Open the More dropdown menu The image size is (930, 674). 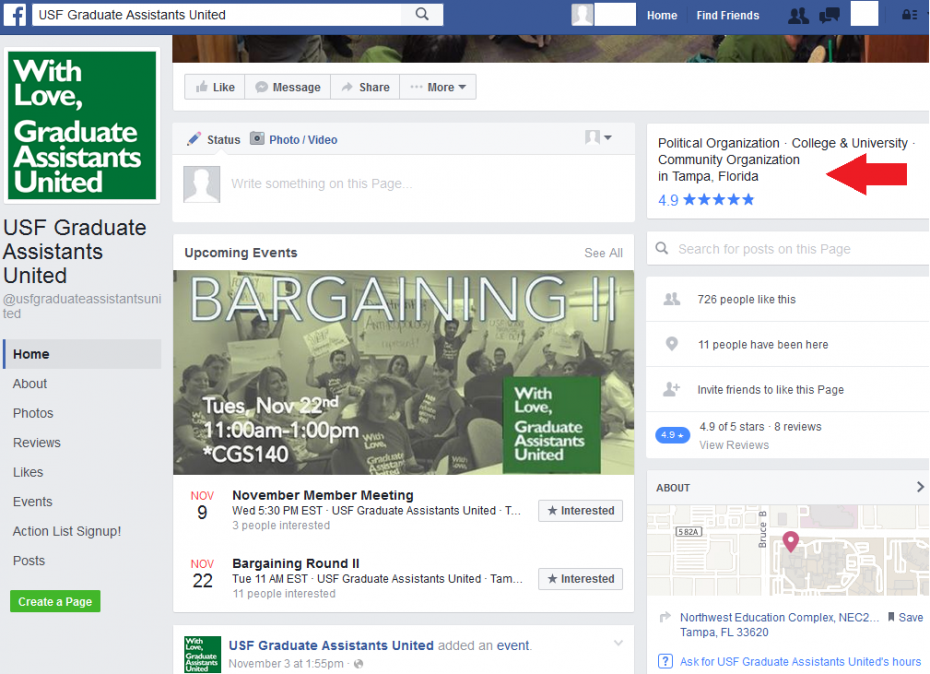click(438, 87)
